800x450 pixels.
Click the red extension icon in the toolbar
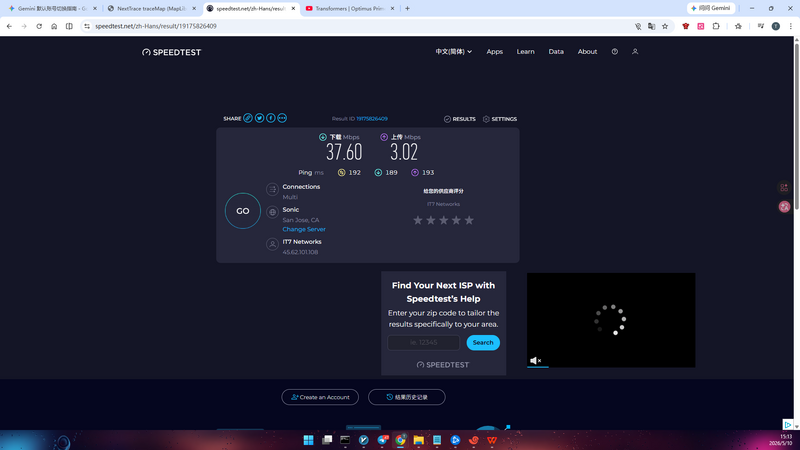click(x=686, y=26)
